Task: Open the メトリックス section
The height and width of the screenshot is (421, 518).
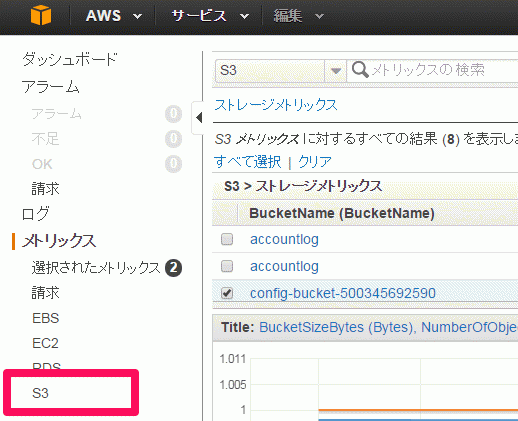Action: pyautogui.click(x=59, y=241)
